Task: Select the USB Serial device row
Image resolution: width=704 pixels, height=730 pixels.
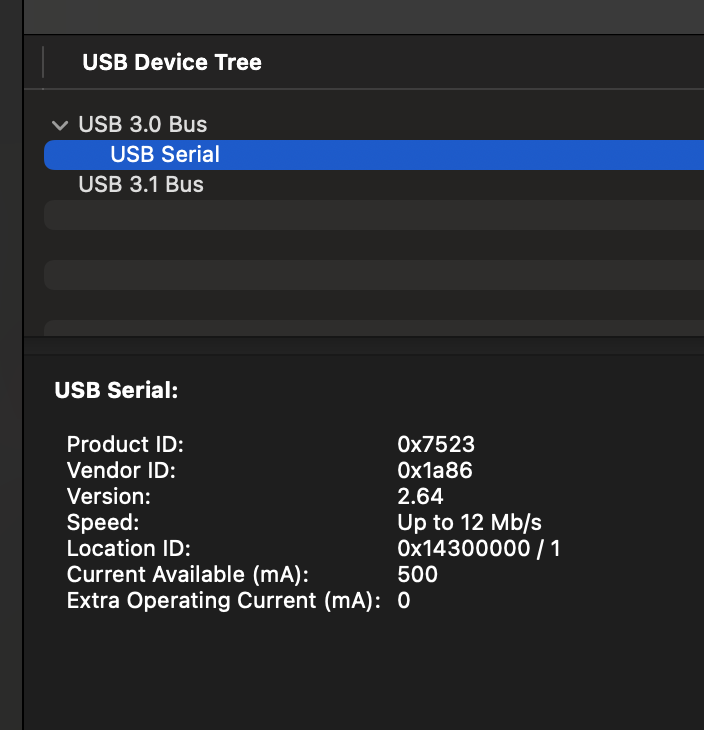Action: [165, 155]
